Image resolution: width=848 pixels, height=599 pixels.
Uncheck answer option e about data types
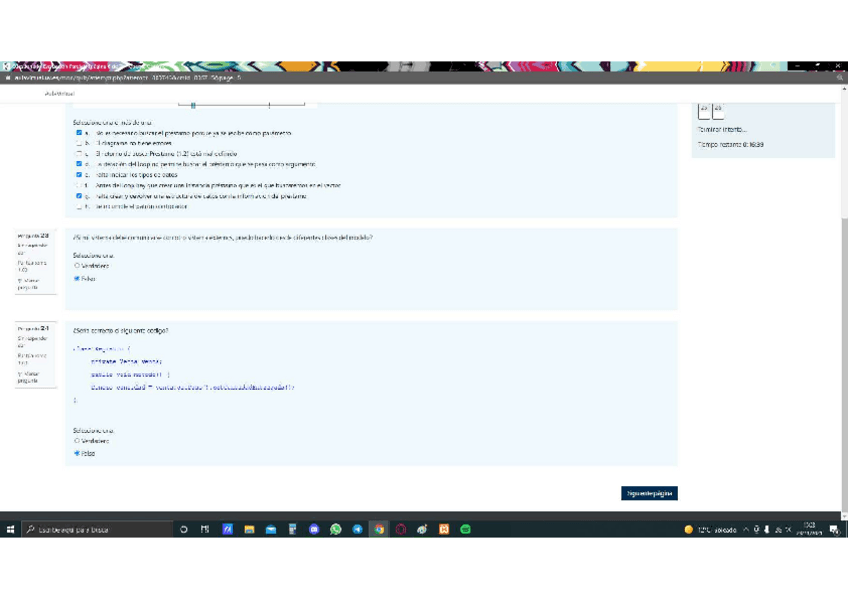pos(79,175)
